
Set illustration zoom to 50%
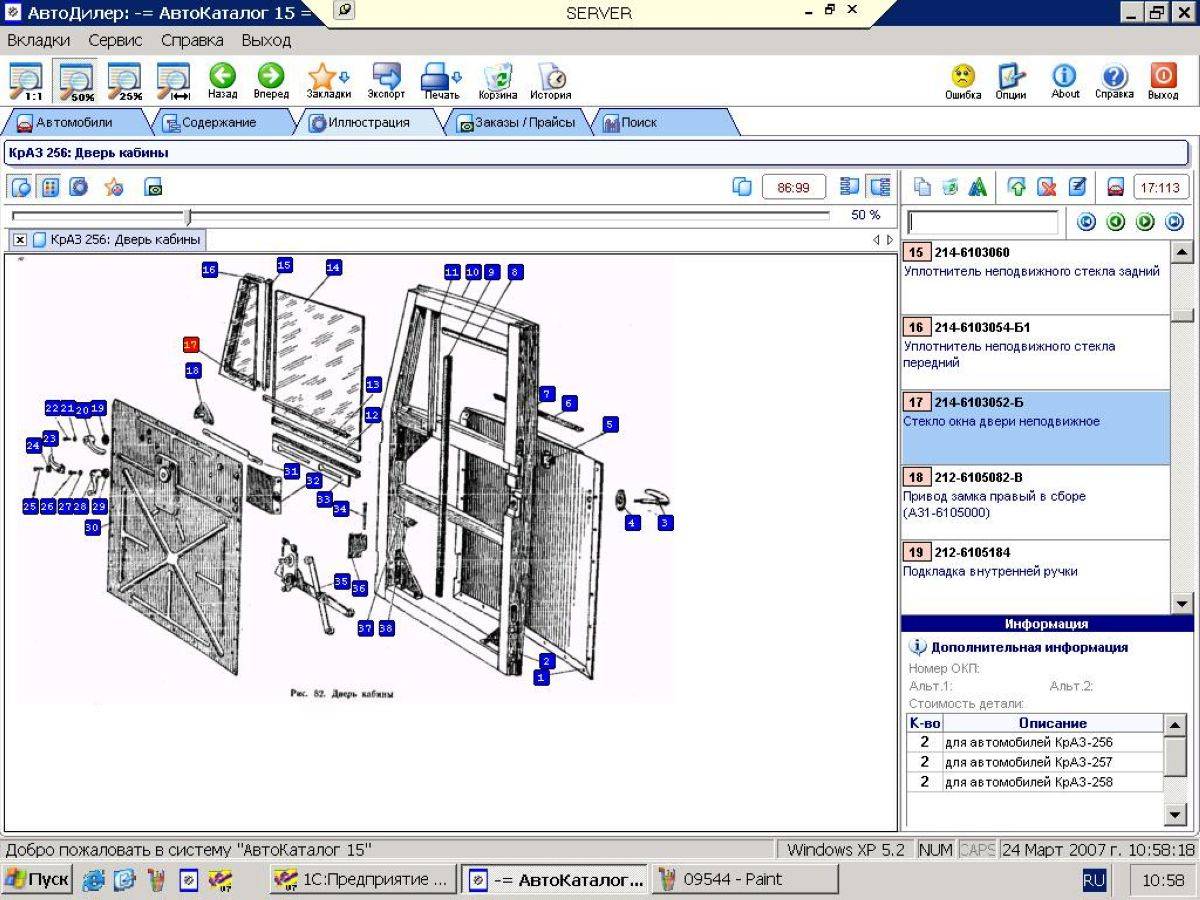(x=76, y=81)
